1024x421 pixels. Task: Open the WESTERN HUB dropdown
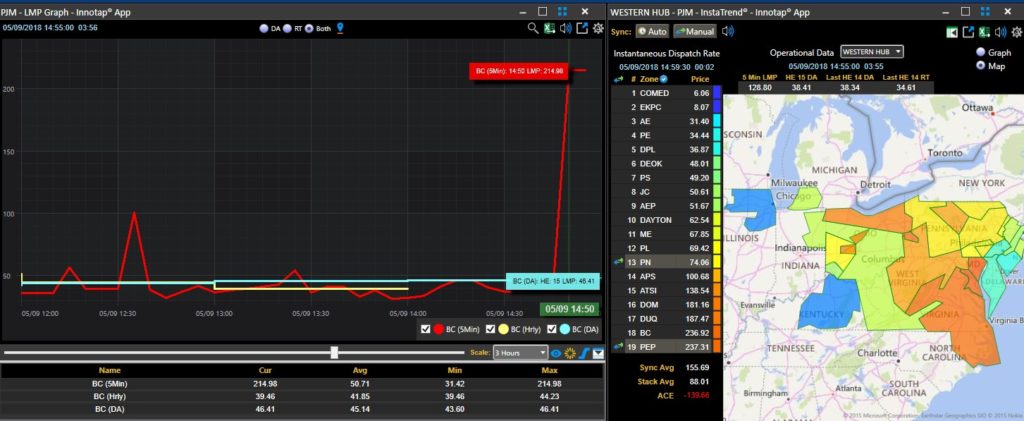(872, 52)
